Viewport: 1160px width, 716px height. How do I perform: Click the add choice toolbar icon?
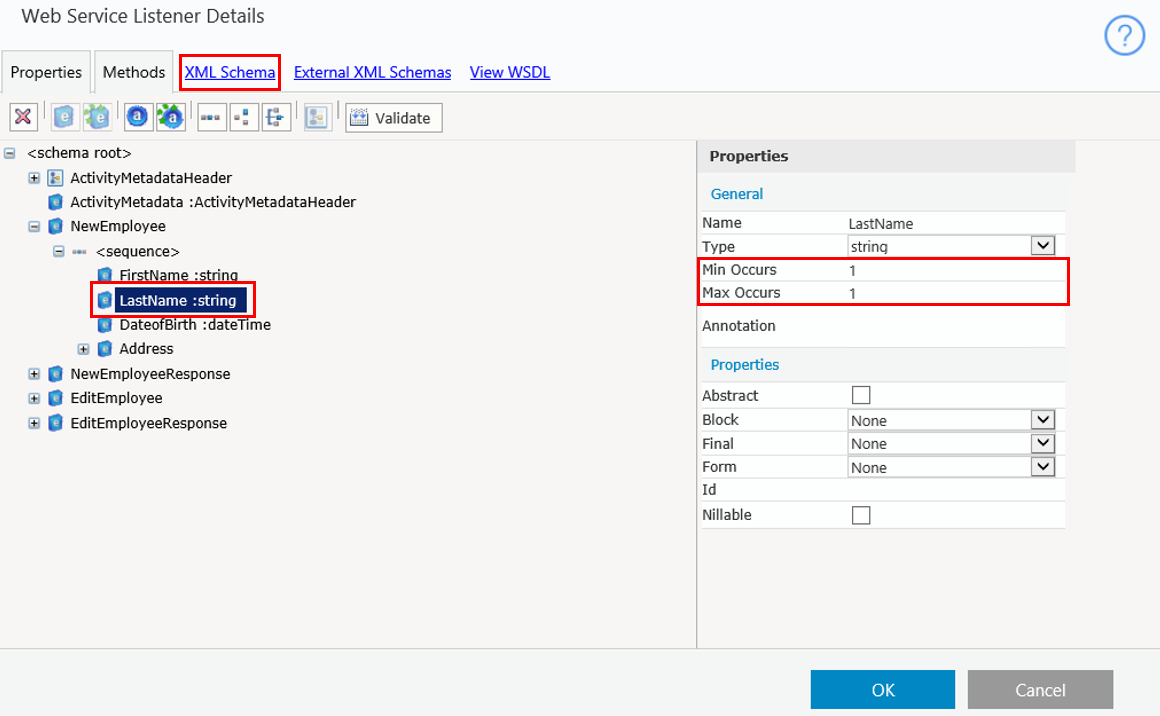pos(243,117)
